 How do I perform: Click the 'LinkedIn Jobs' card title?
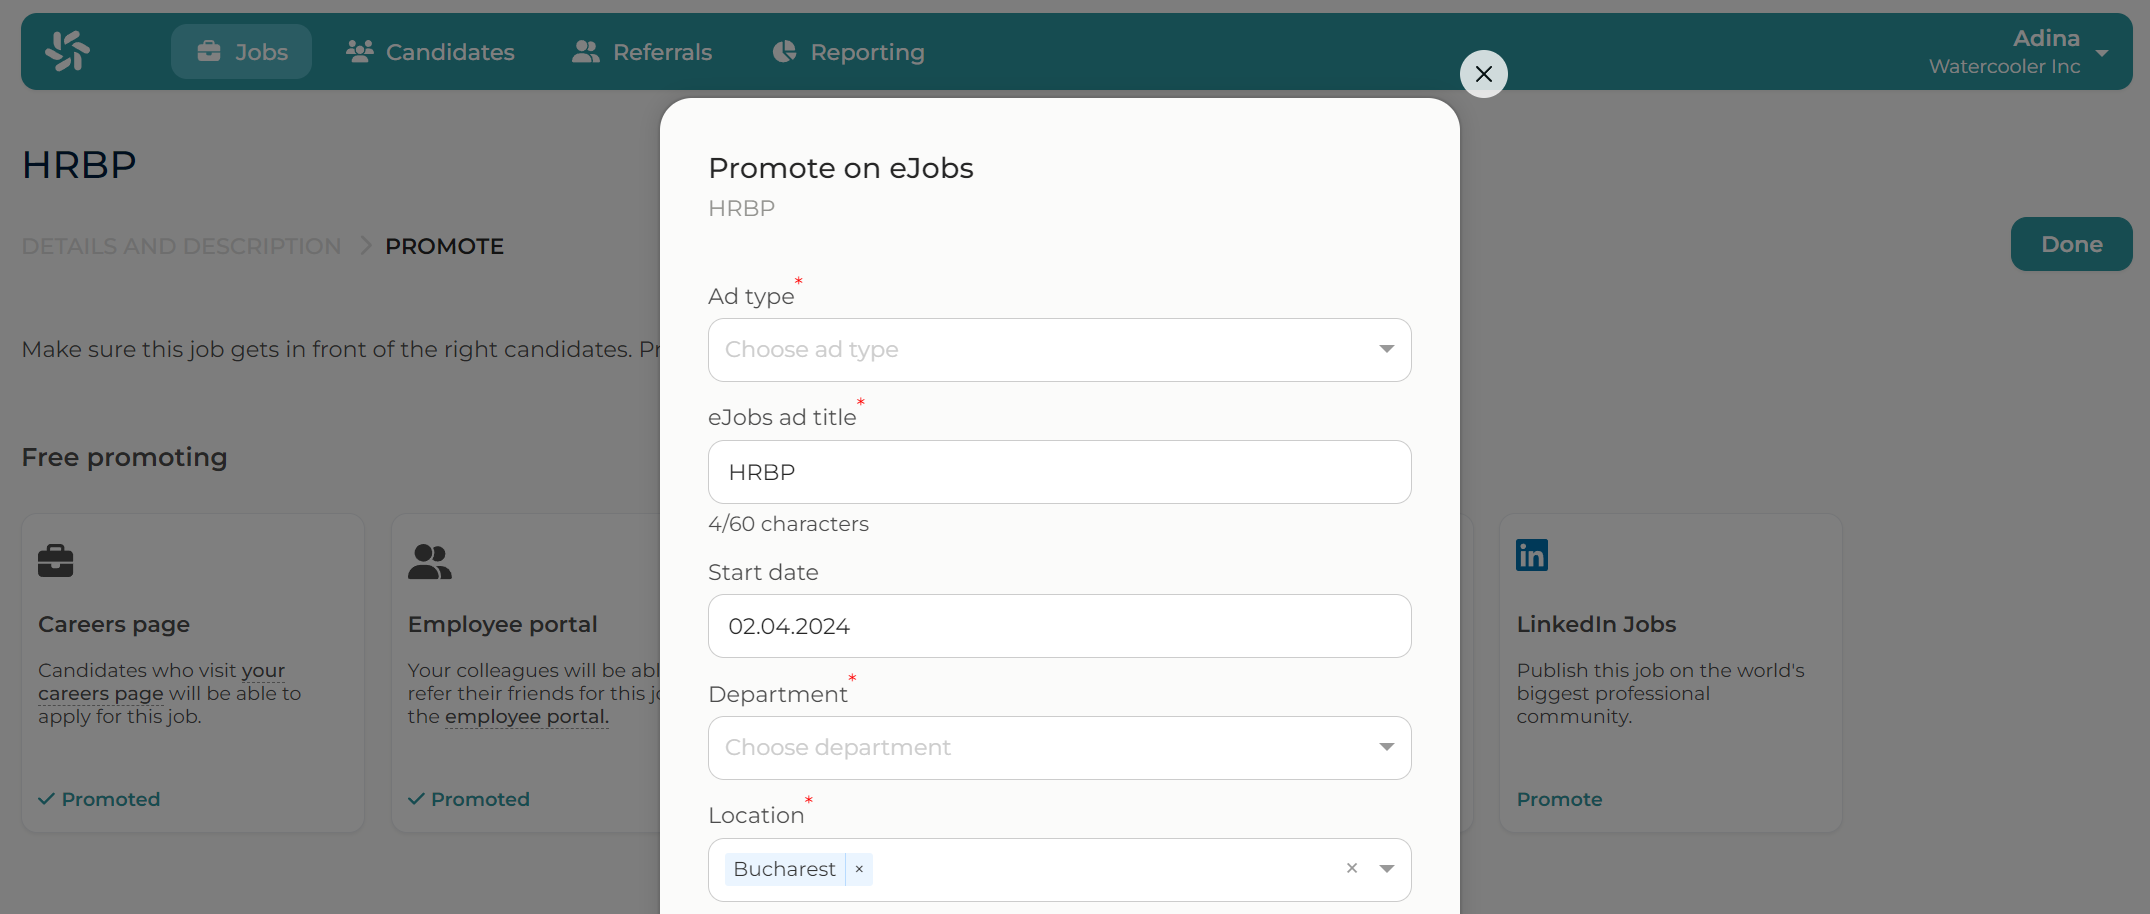1596,624
